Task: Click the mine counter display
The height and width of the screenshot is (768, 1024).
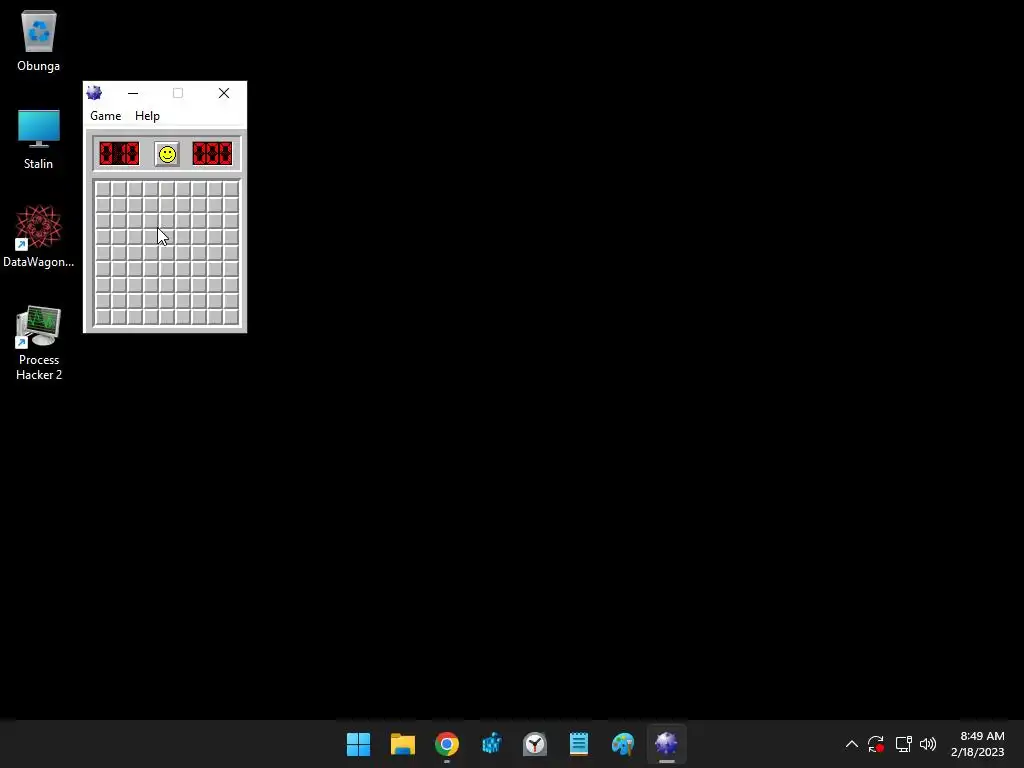Action: click(x=119, y=154)
